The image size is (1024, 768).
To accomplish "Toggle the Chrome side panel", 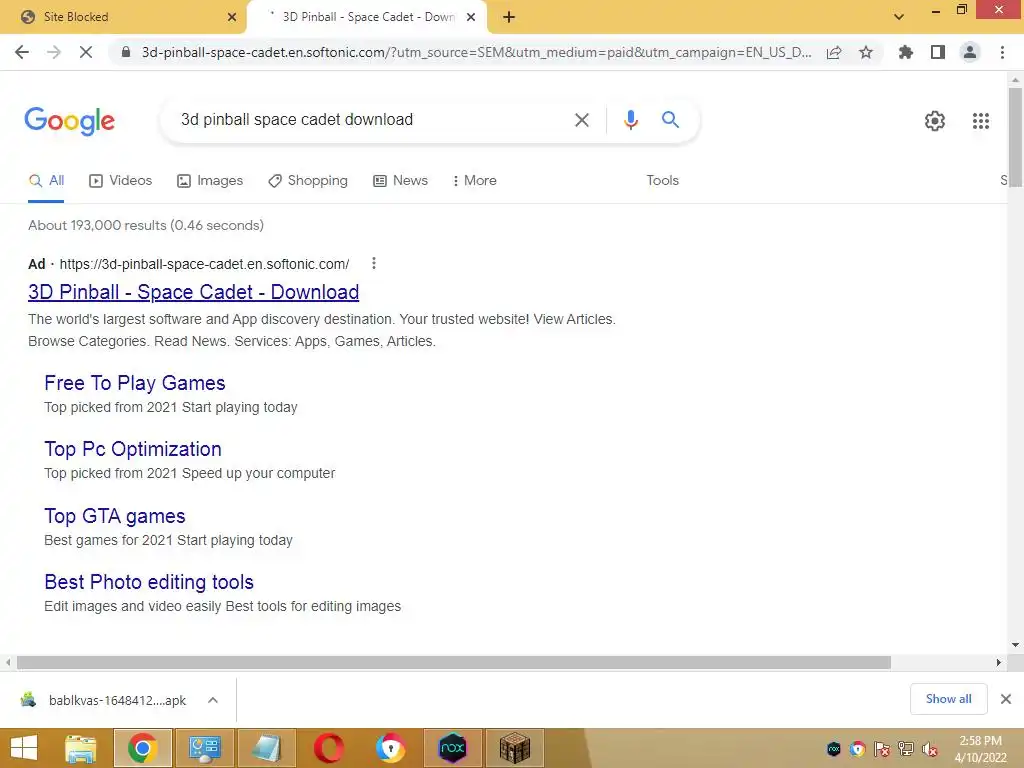I will click(x=938, y=52).
